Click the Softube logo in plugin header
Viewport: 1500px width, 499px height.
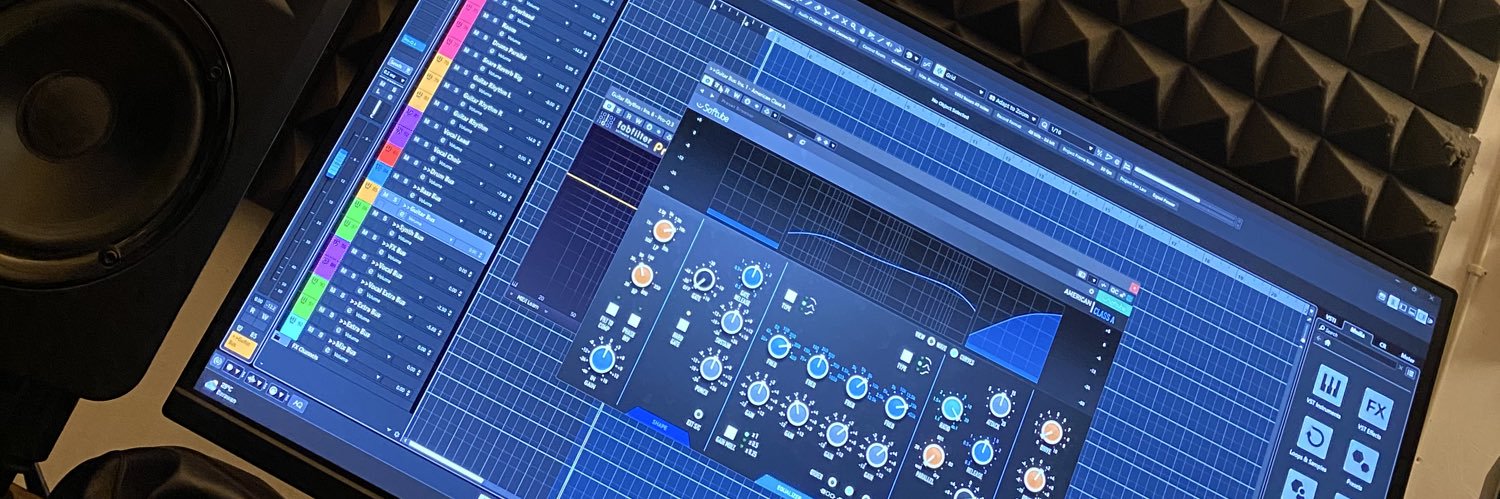[713, 110]
